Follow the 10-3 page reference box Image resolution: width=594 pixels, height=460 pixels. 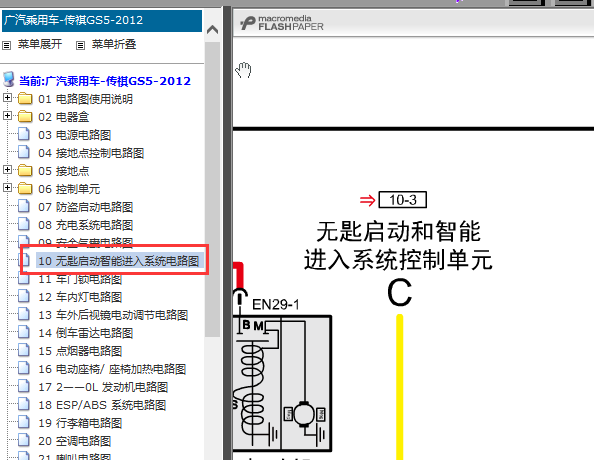pyautogui.click(x=403, y=200)
